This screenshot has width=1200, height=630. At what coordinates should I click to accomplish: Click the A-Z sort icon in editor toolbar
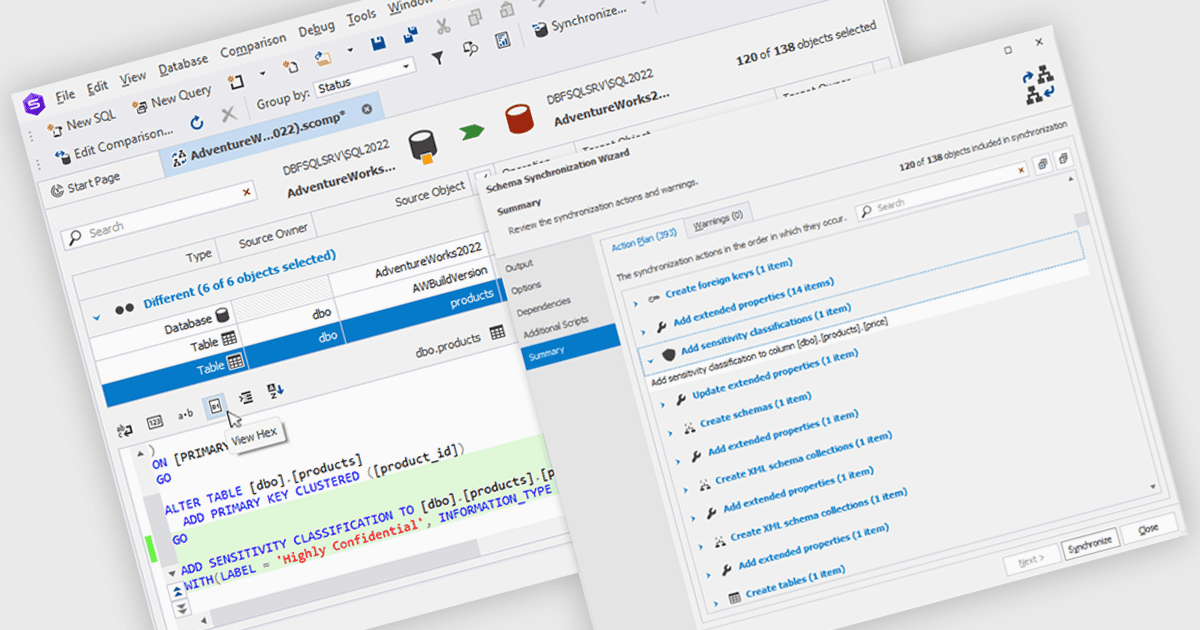(275, 390)
